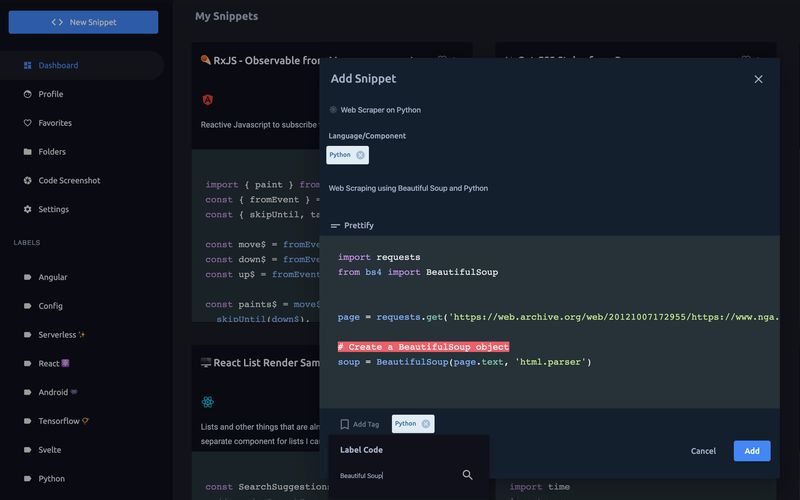Click the React atom icon on snippet card
The width and height of the screenshot is (800, 500).
[x=207, y=402]
